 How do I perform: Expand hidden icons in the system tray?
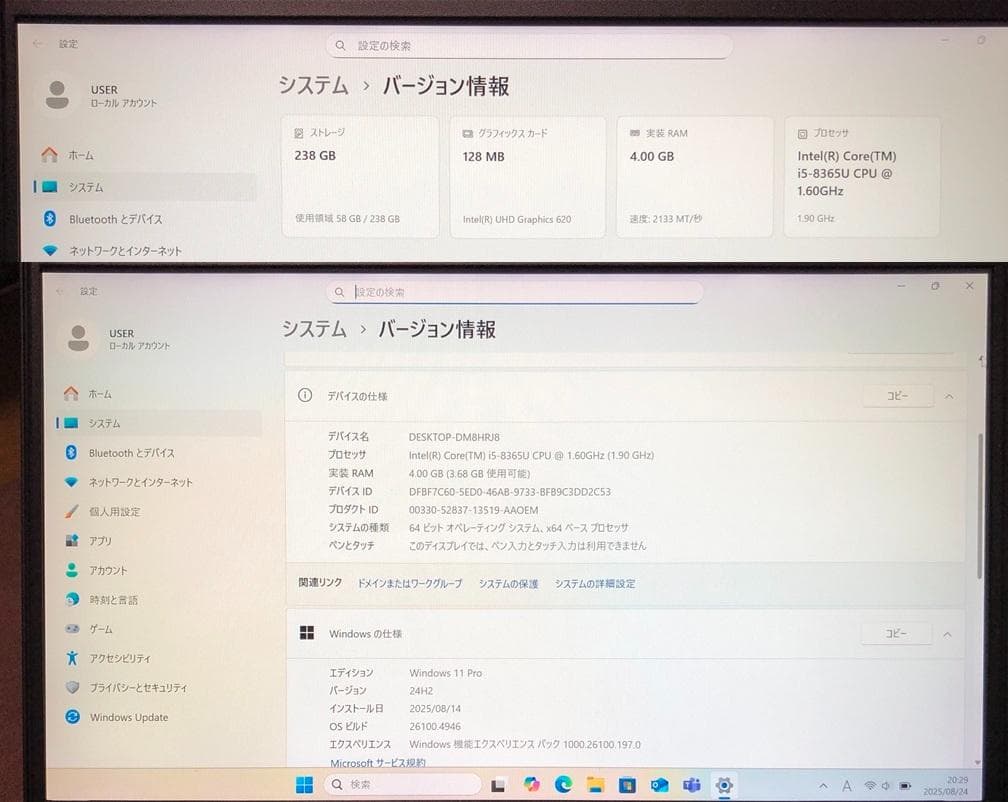pyautogui.click(x=822, y=784)
